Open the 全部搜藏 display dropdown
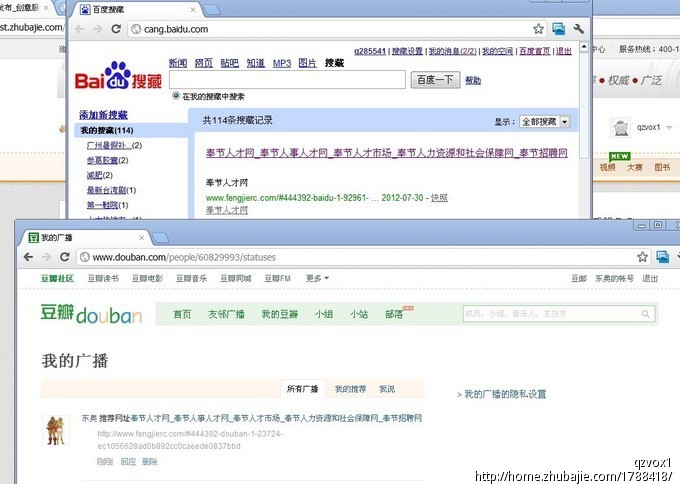 pyautogui.click(x=545, y=122)
